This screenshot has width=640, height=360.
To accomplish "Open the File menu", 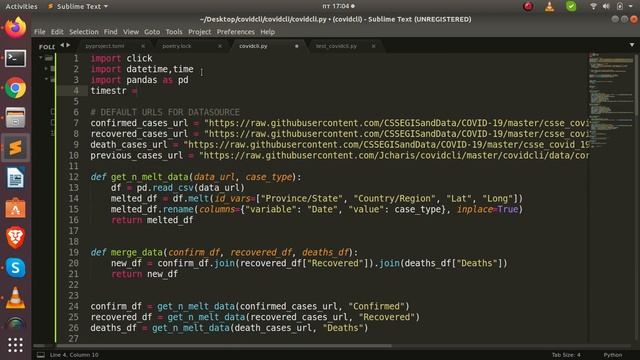I will [40, 32].
